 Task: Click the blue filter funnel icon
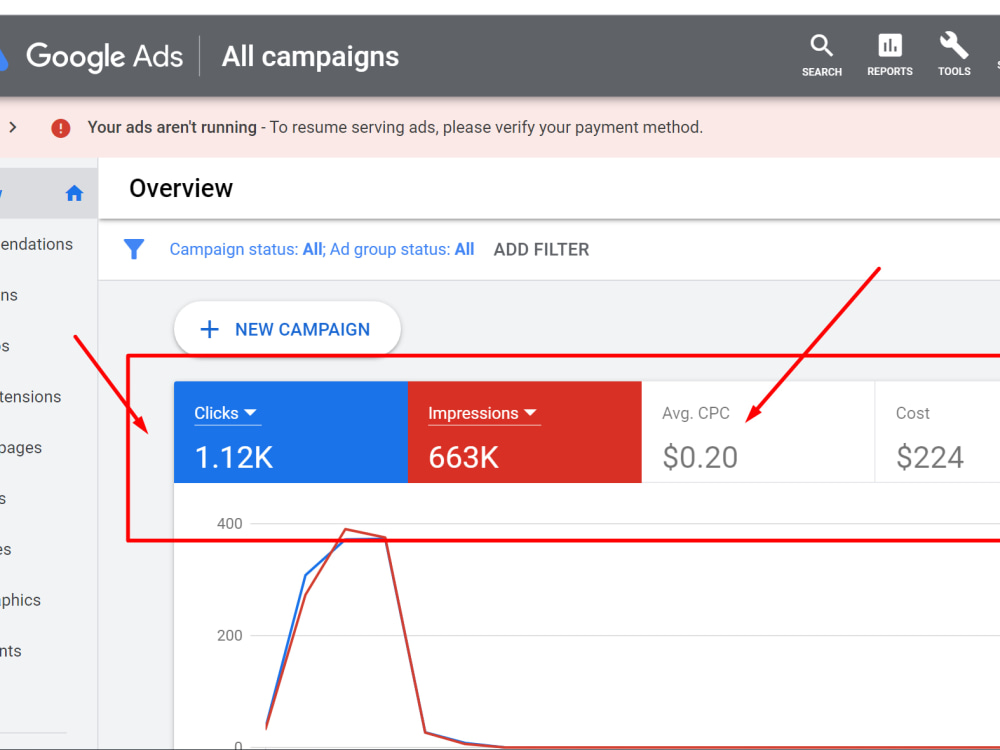click(134, 249)
